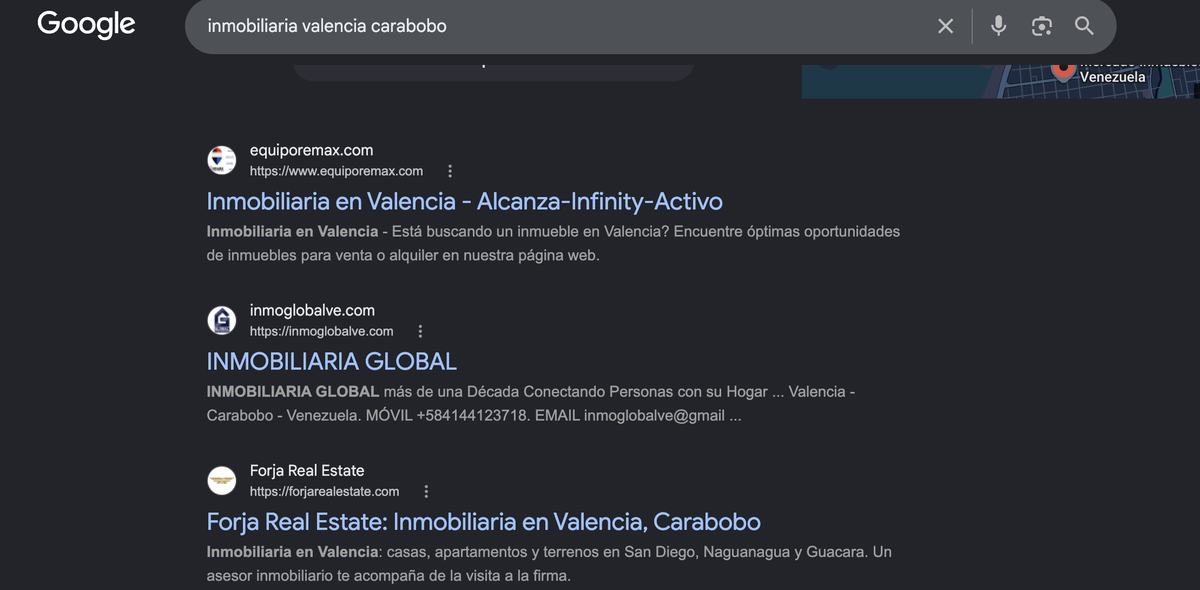Open more options for equiporemax.com result
Viewport: 1200px width, 590px height.
coord(450,171)
